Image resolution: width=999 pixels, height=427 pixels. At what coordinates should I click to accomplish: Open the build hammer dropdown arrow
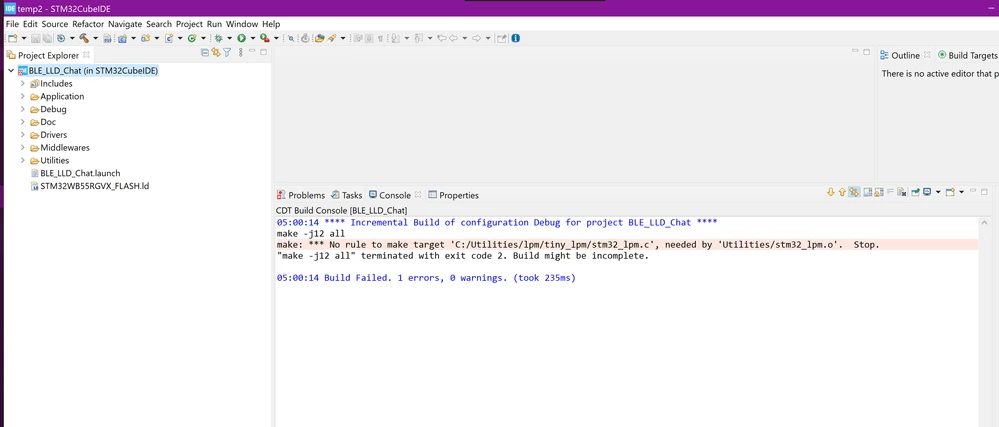point(96,38)
